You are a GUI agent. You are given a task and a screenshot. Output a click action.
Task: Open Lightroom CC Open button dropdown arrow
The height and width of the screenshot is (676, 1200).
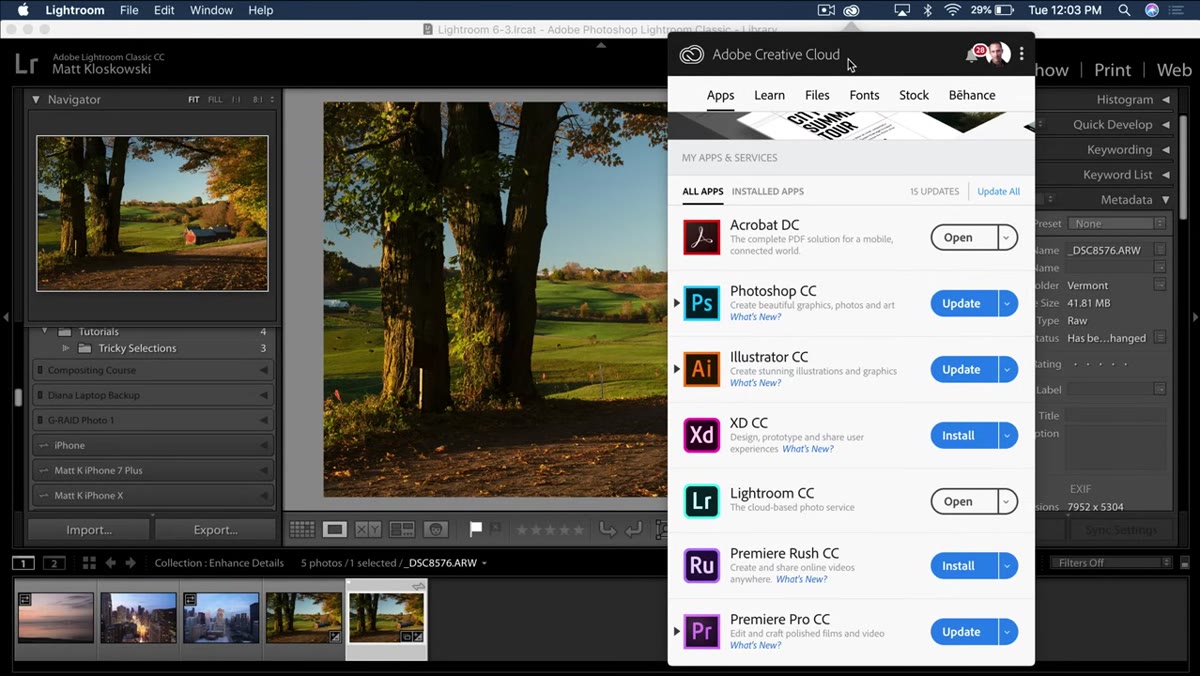(1008, 502)
